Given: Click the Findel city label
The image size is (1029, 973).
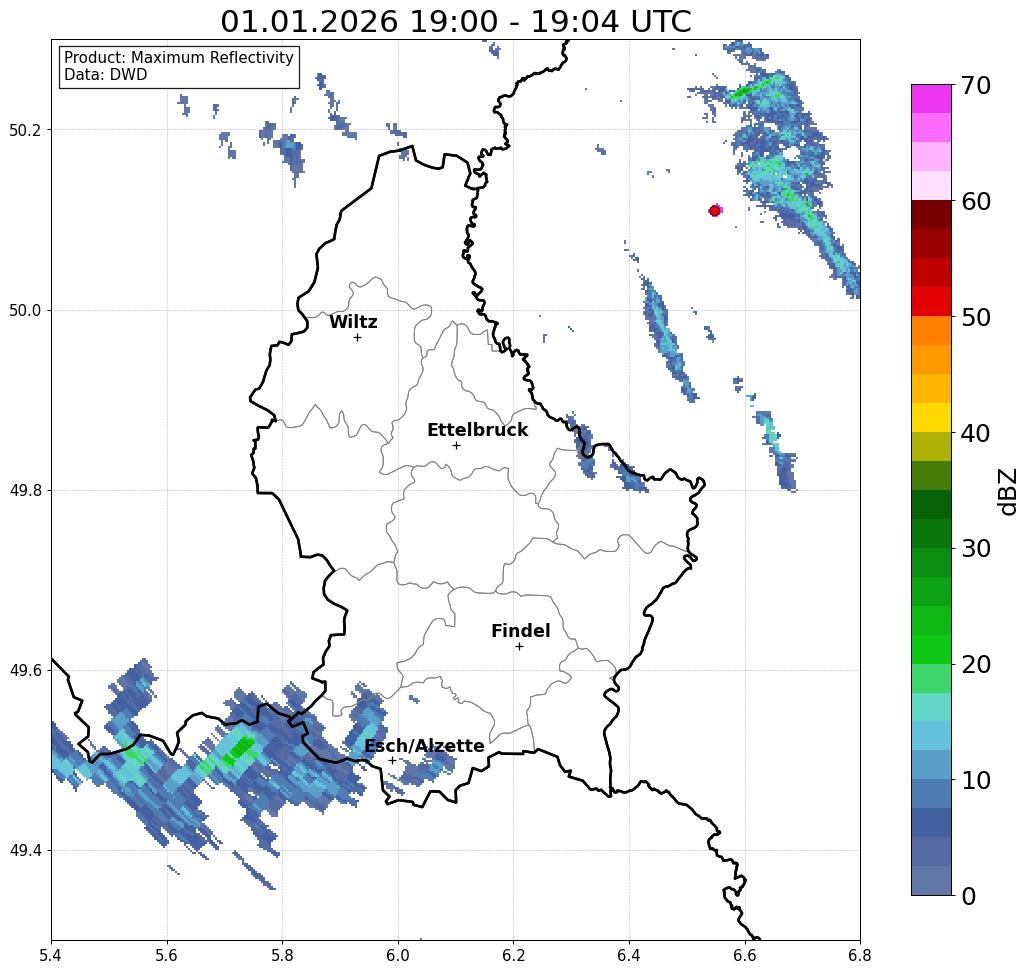Looking at the screenshot, I should click(x=520, y=631).
